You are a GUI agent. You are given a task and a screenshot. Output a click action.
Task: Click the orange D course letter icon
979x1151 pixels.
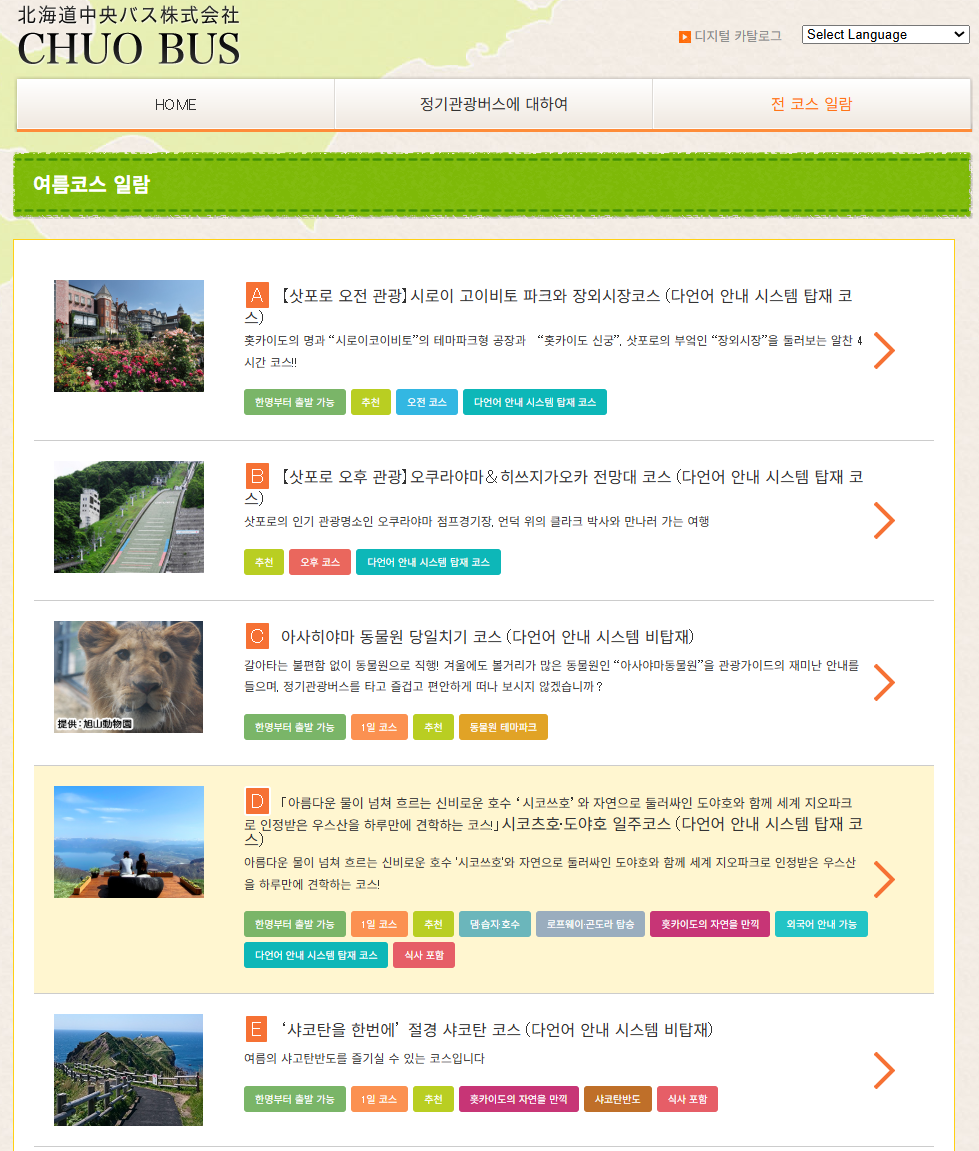(256, 801)
